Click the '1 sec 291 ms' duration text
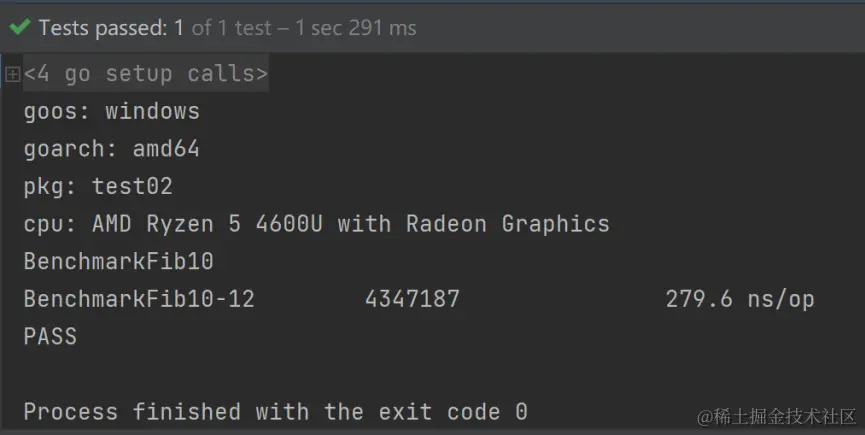 tap(355, 27)
